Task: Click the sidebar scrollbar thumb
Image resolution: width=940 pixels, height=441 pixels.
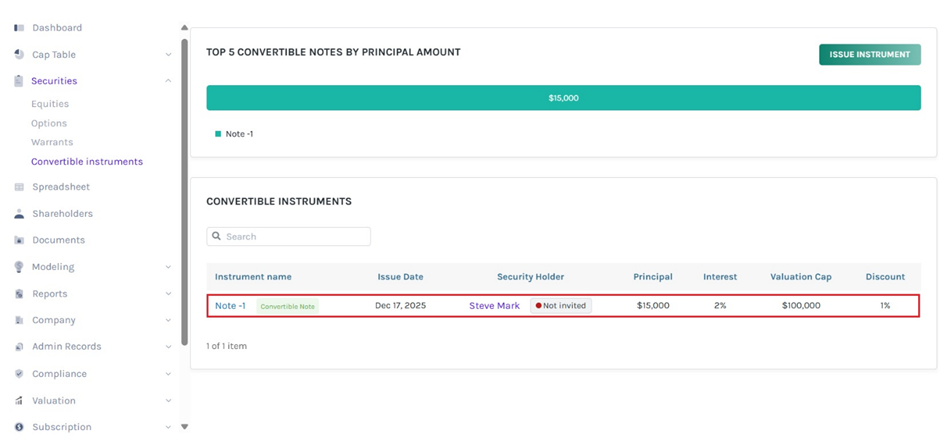Action: coord(185,192)
